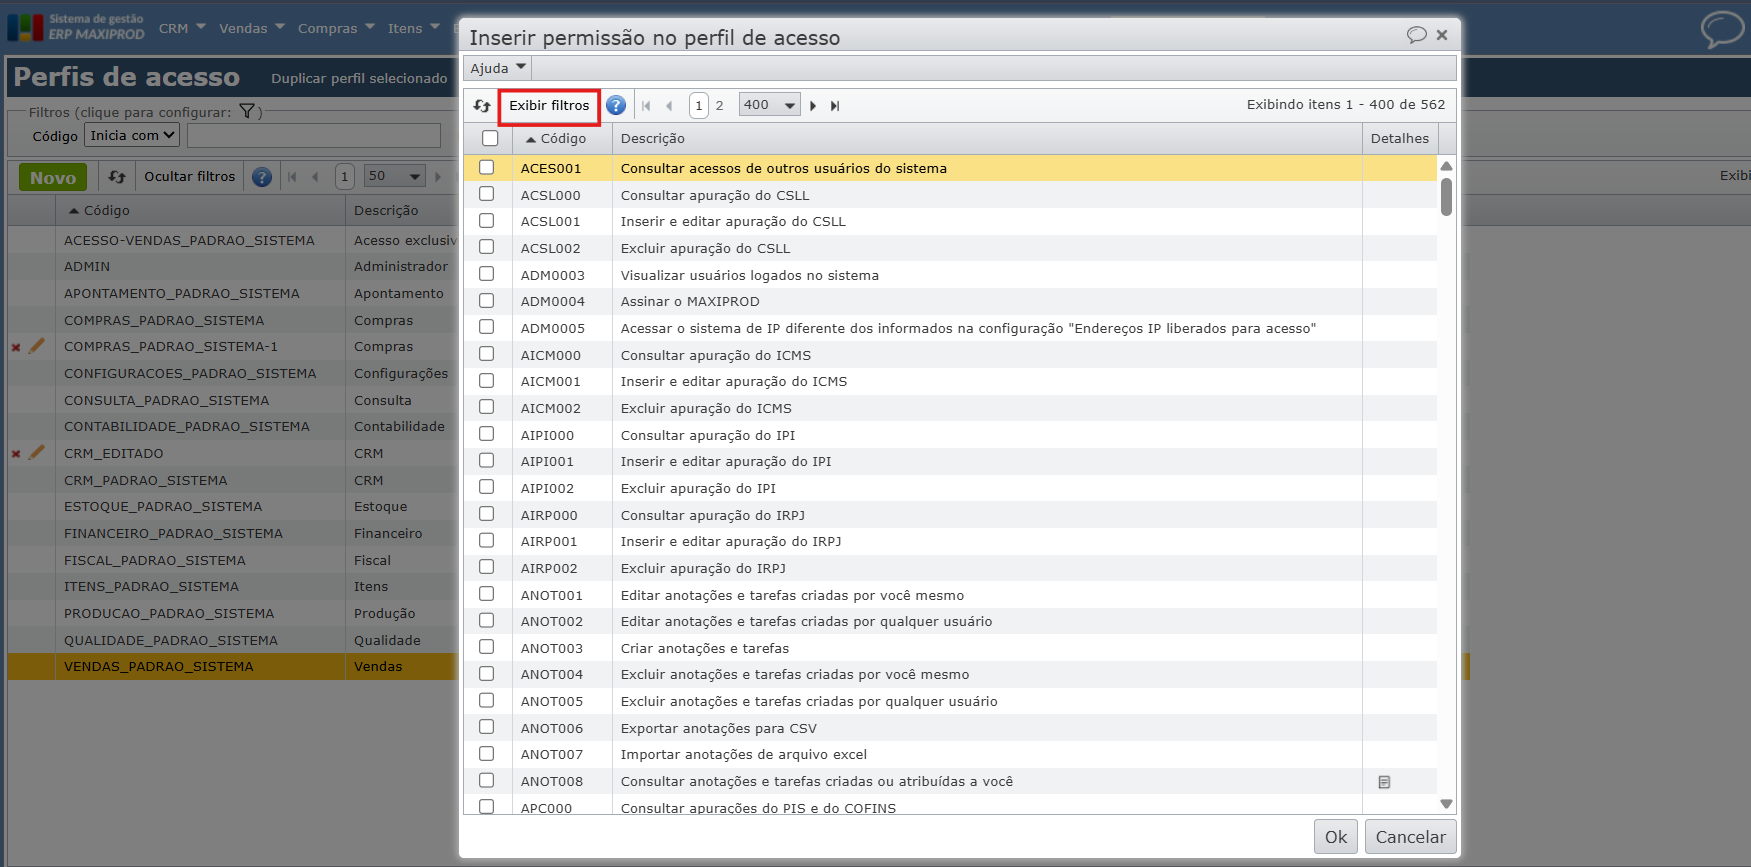Screen dimensions: 1751x867
Task: Delete the CRM_EDITADO profile
Action: (16, 454)
